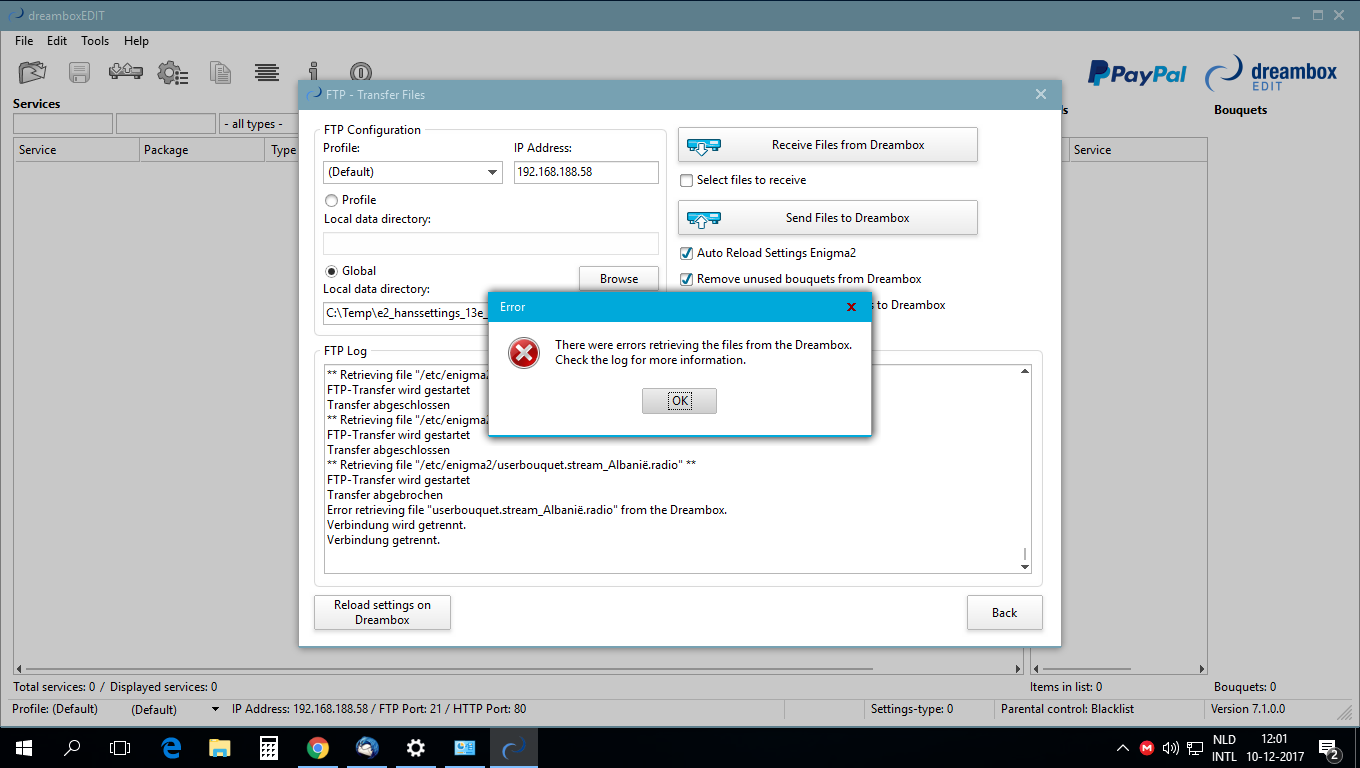This screenshot has height=768, width=1360.
Task: Uncheck Auto Reload Settings Enigma2
Action: (x=686, y=254)
